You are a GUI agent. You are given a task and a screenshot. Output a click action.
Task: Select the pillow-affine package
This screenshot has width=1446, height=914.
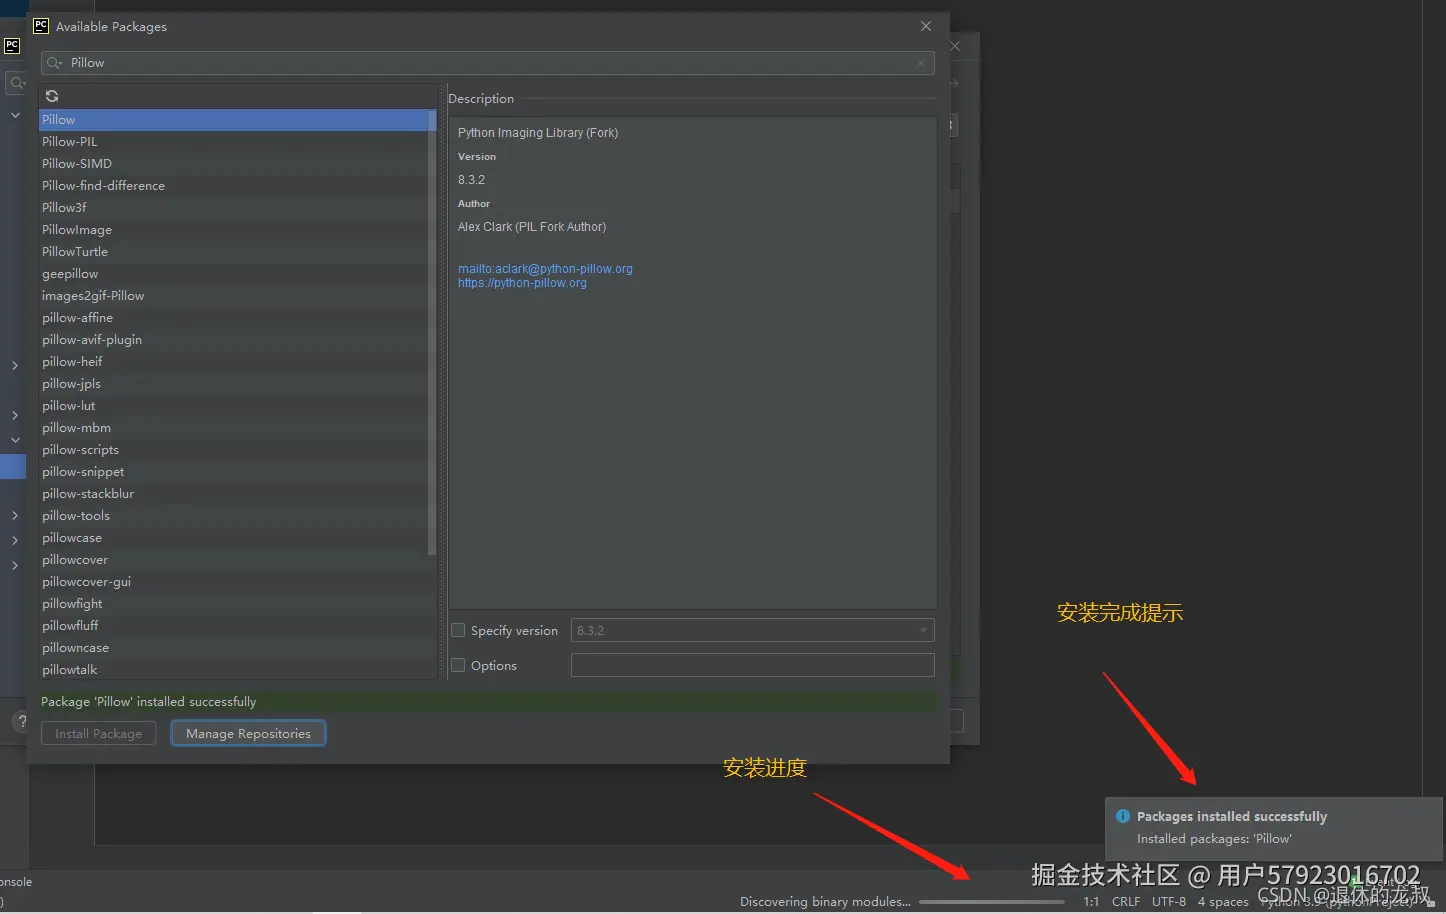234,318
